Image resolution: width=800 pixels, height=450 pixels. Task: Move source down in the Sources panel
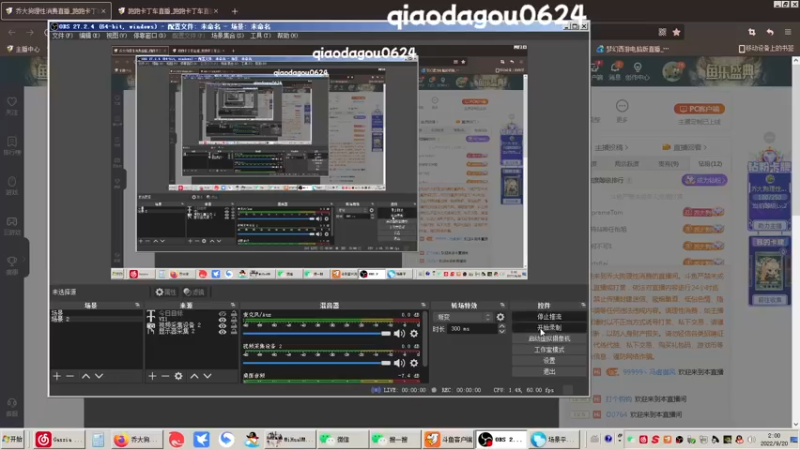(x=208, y=376)
